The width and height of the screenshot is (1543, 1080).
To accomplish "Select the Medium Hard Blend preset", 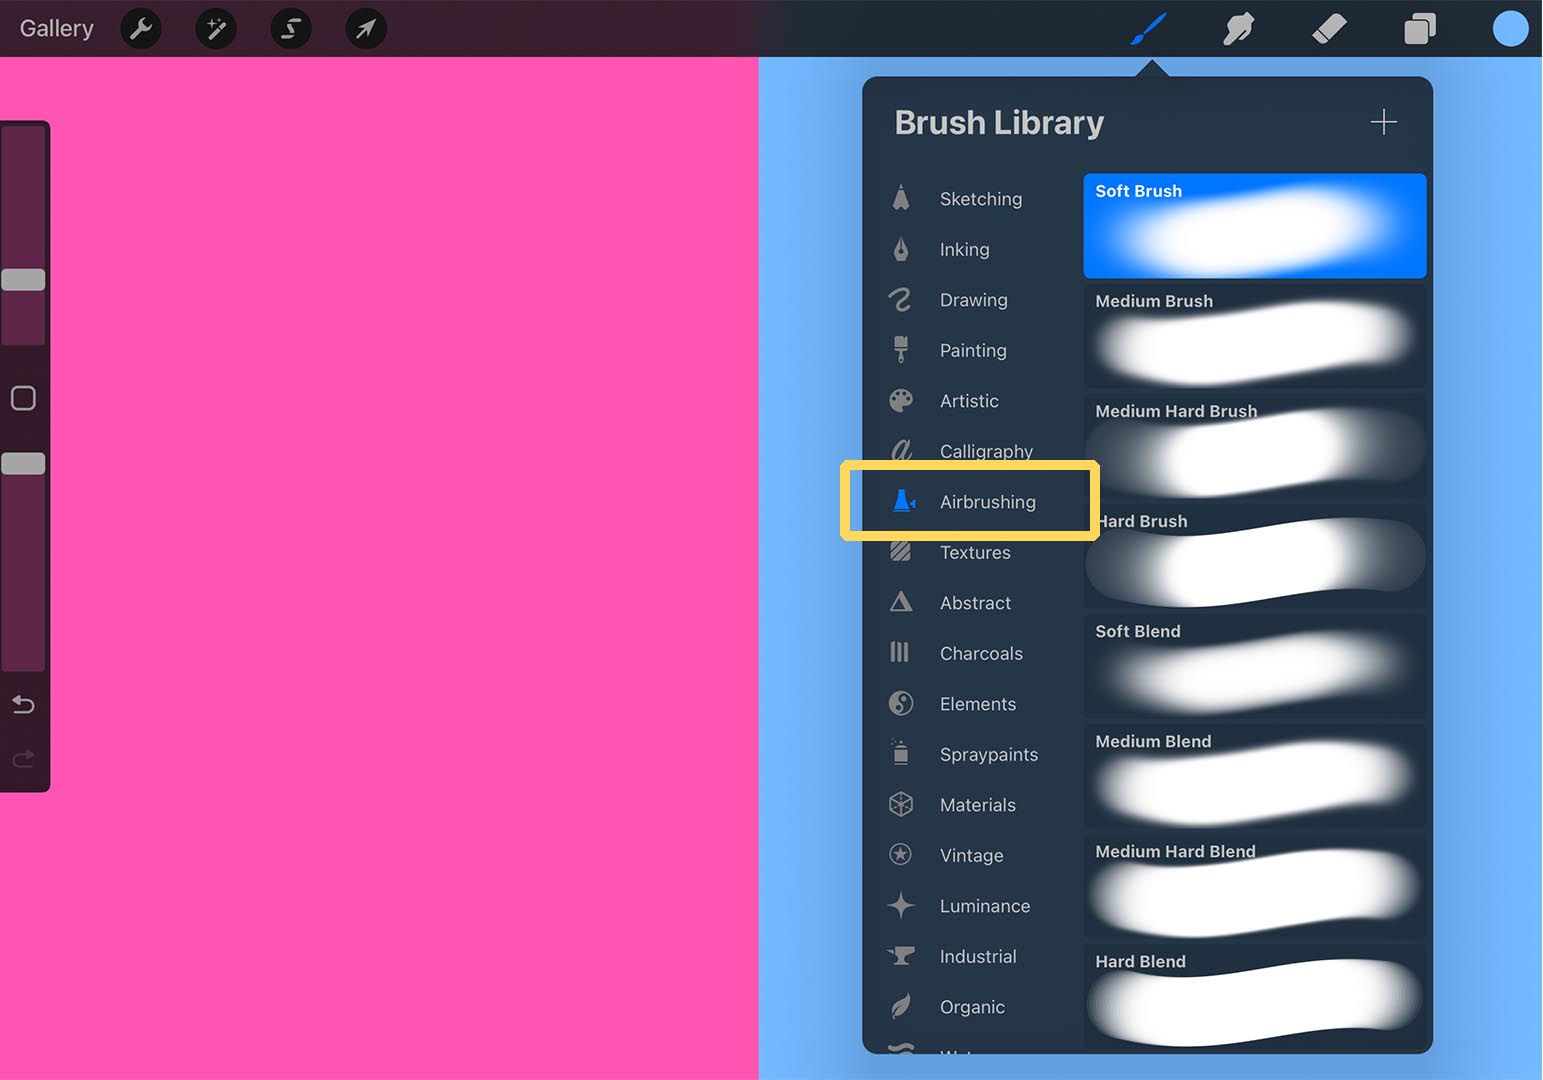I will point(1255,886).
